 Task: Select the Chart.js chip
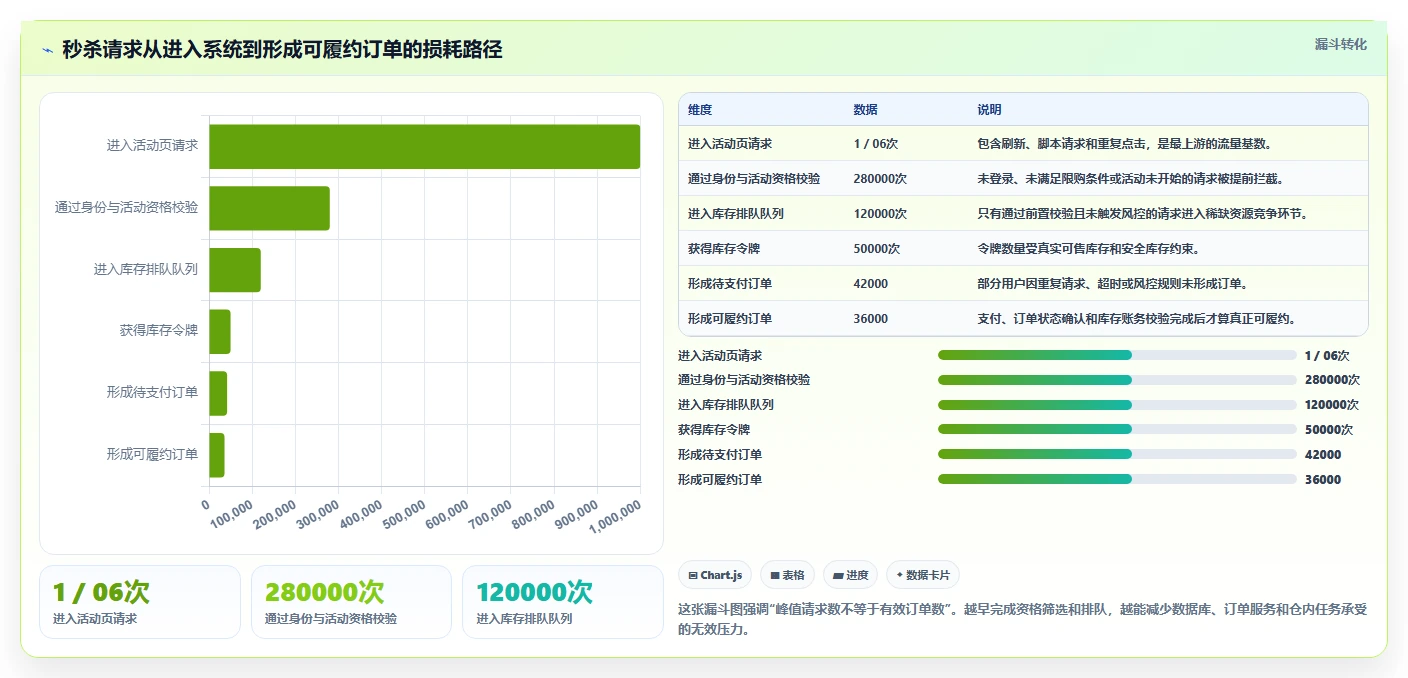pyautogui.click(x=715, y=575)
